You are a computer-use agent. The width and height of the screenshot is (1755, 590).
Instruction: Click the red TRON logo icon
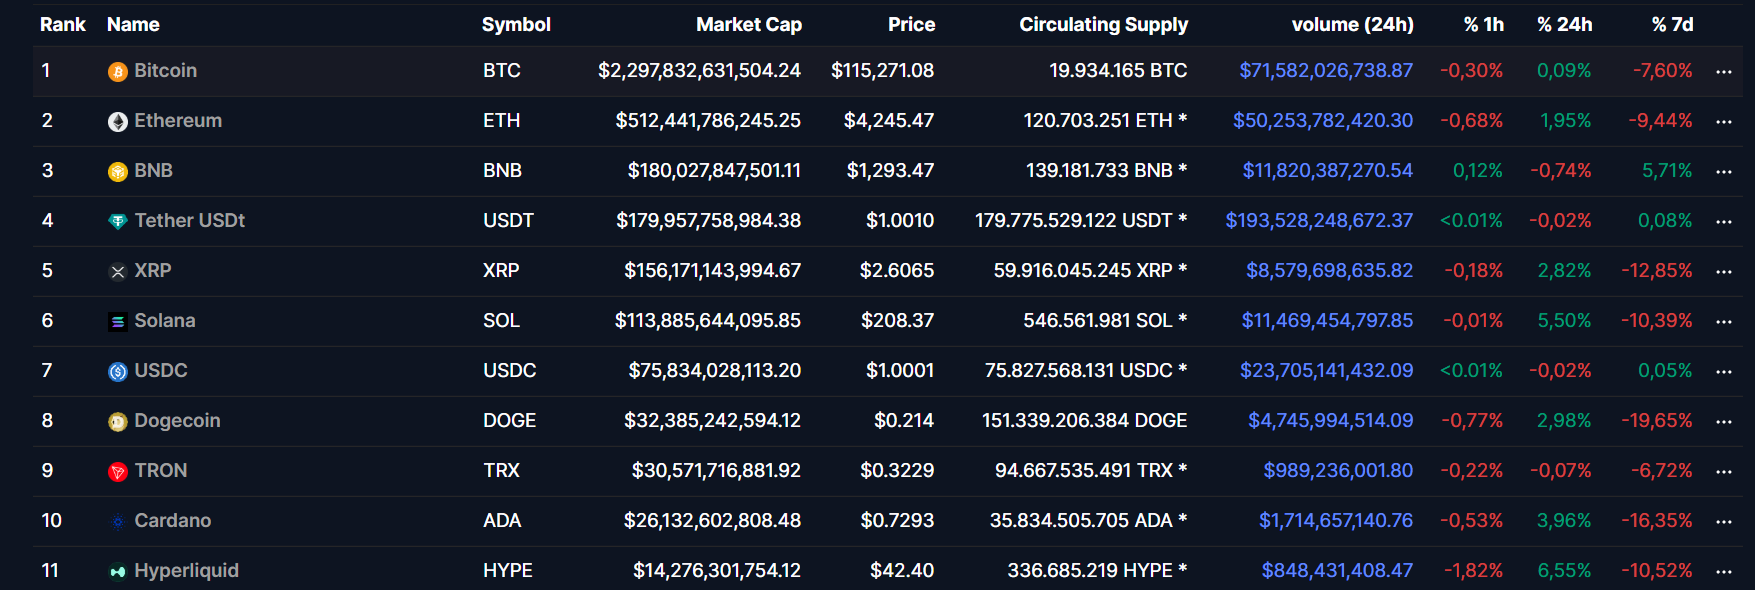(x=117, y=472)
